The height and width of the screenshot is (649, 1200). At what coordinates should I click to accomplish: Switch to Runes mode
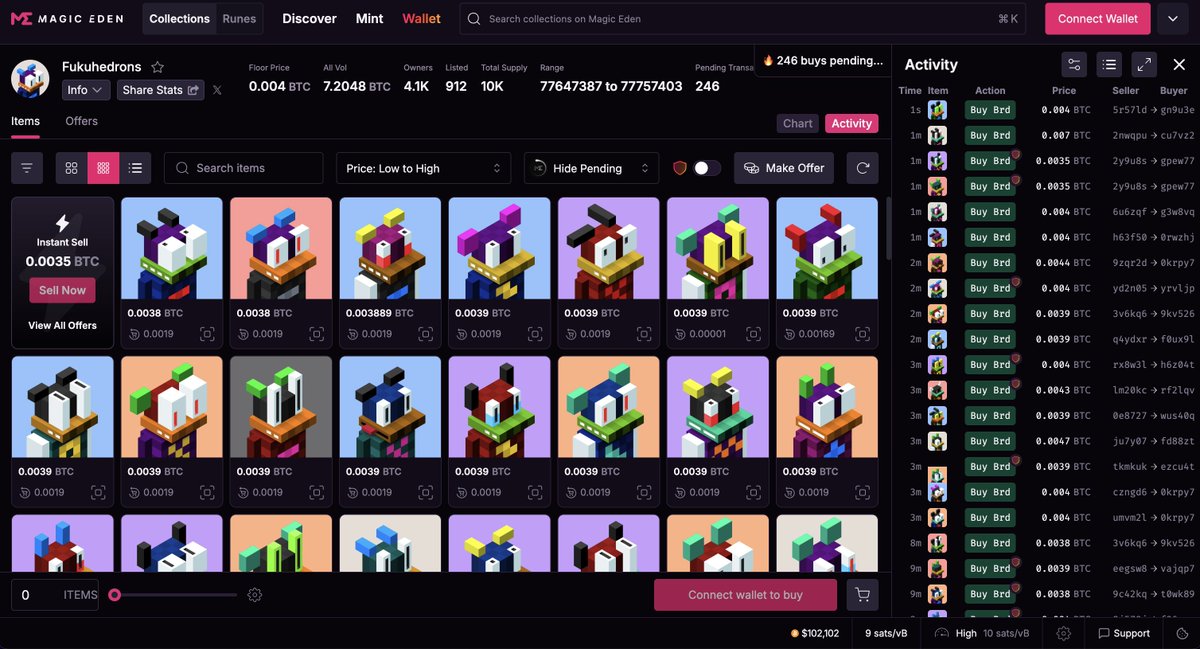click(x=239, y=19)
